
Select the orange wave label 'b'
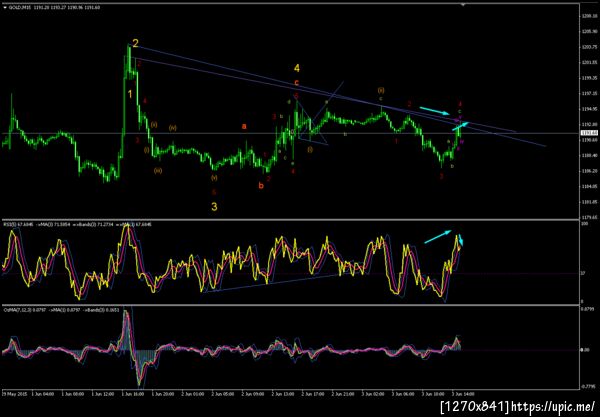tap(261, 186)
